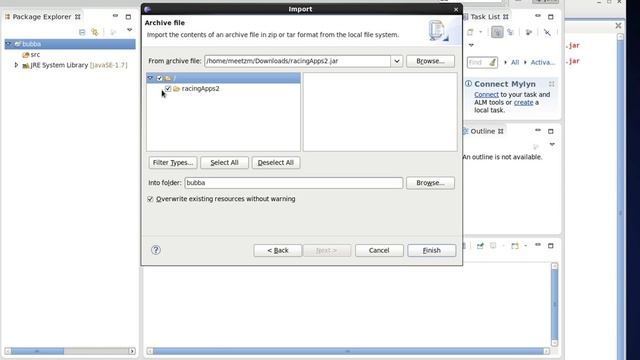
Task: Uncheck the racingApps2 folder checkbox
Action: (168, 88)
